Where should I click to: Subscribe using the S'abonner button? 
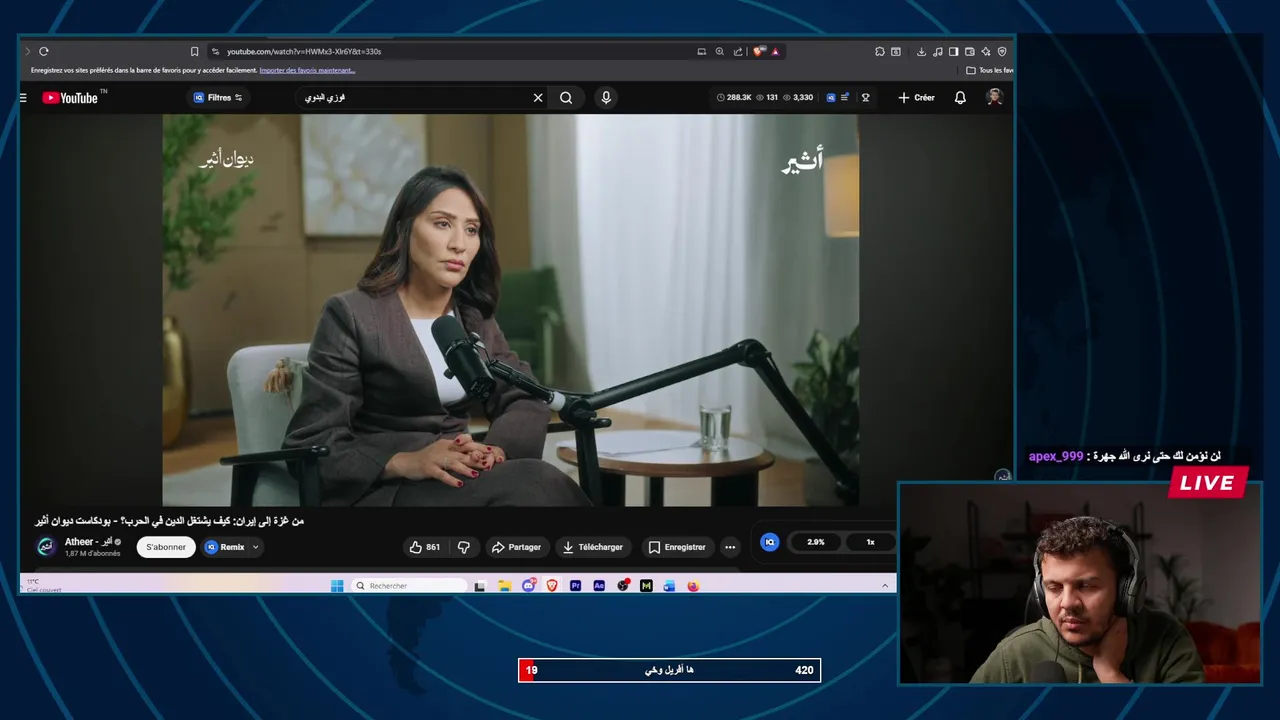tap(166, 547)
